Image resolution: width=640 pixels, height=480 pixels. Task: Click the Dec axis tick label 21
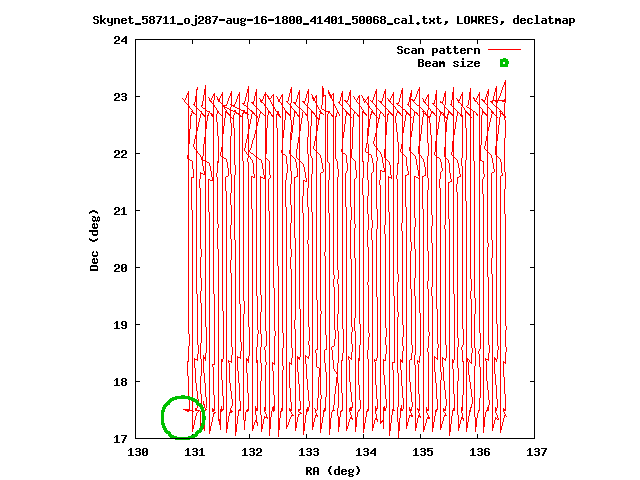tap(120, 211)
